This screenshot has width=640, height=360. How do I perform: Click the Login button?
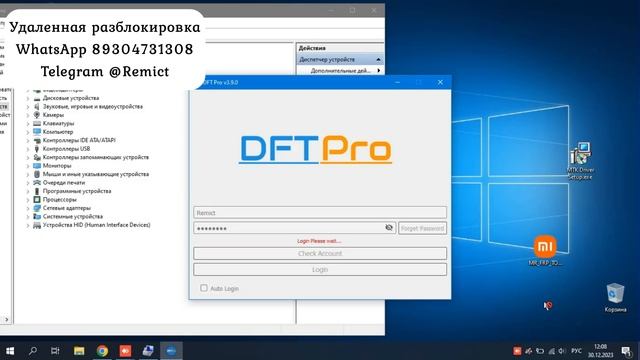pyautogui.click(x=320, y=269)
